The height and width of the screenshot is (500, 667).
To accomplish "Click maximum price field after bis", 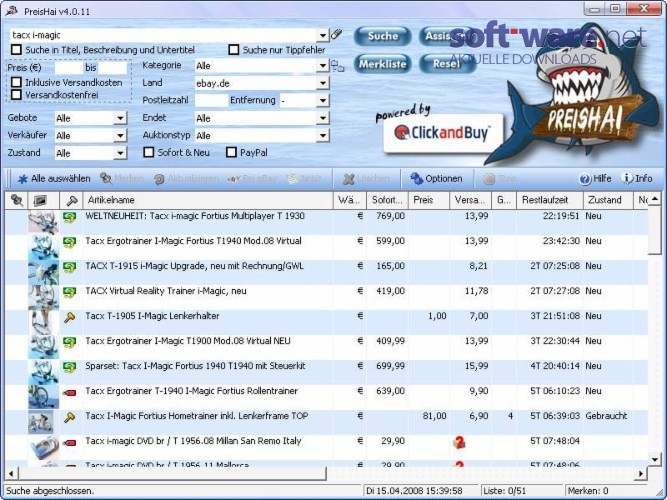I will pyautogui.click(x=113, y=68).
